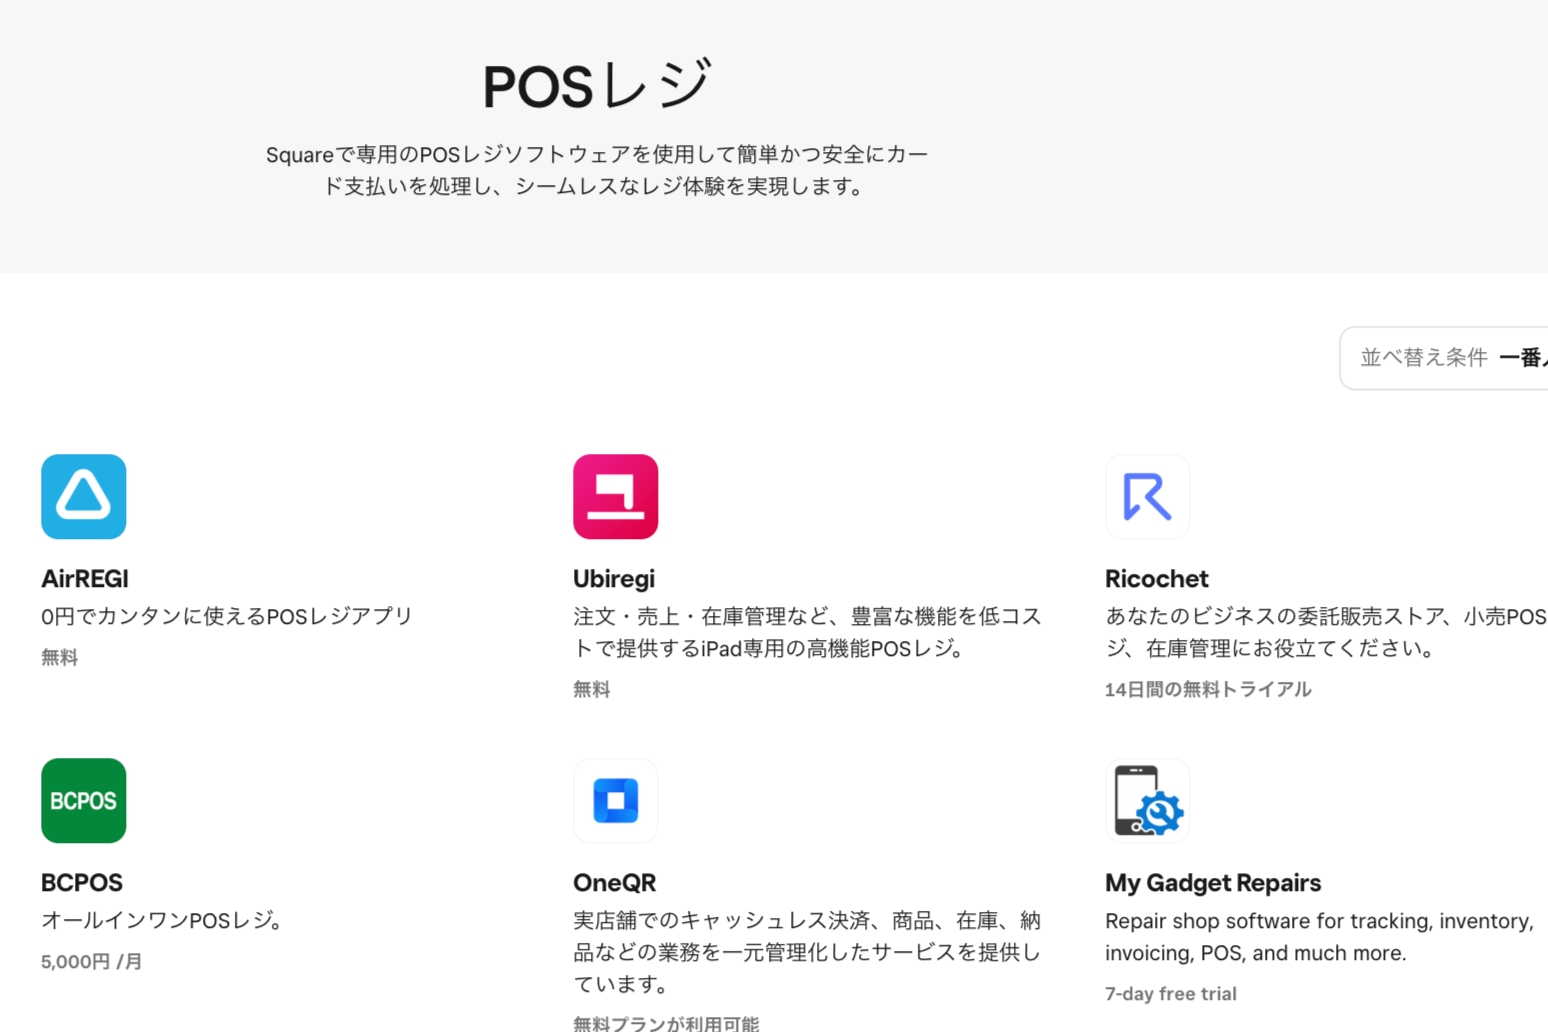Viewport: 1548px width, 1032px height.
Task: Click the Repair shop software description text
Action: tap(1320, 937)
